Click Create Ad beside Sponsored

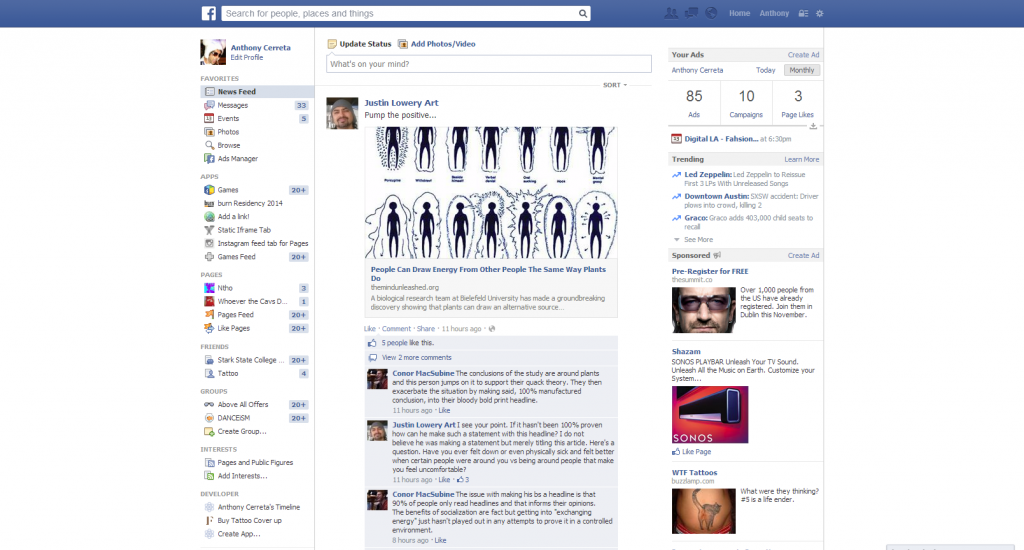pos(803,255)
